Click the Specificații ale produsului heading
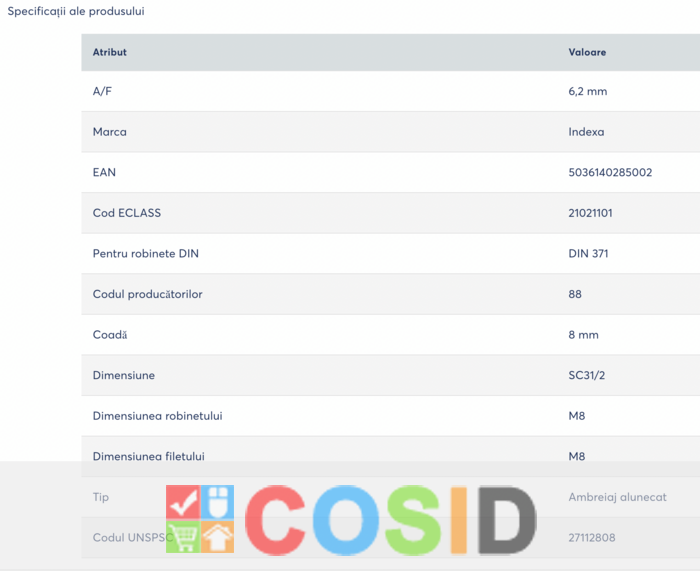 76,12
